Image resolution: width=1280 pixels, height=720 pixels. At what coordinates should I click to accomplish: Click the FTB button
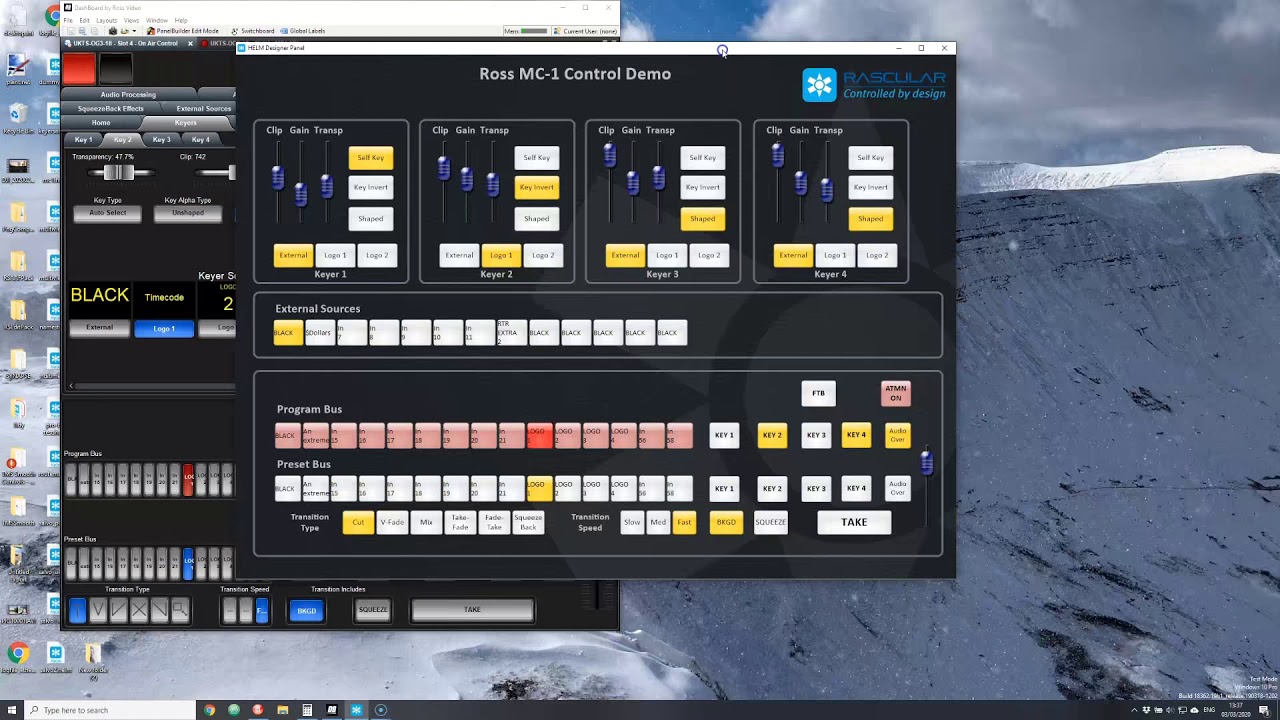coord(818,393)
